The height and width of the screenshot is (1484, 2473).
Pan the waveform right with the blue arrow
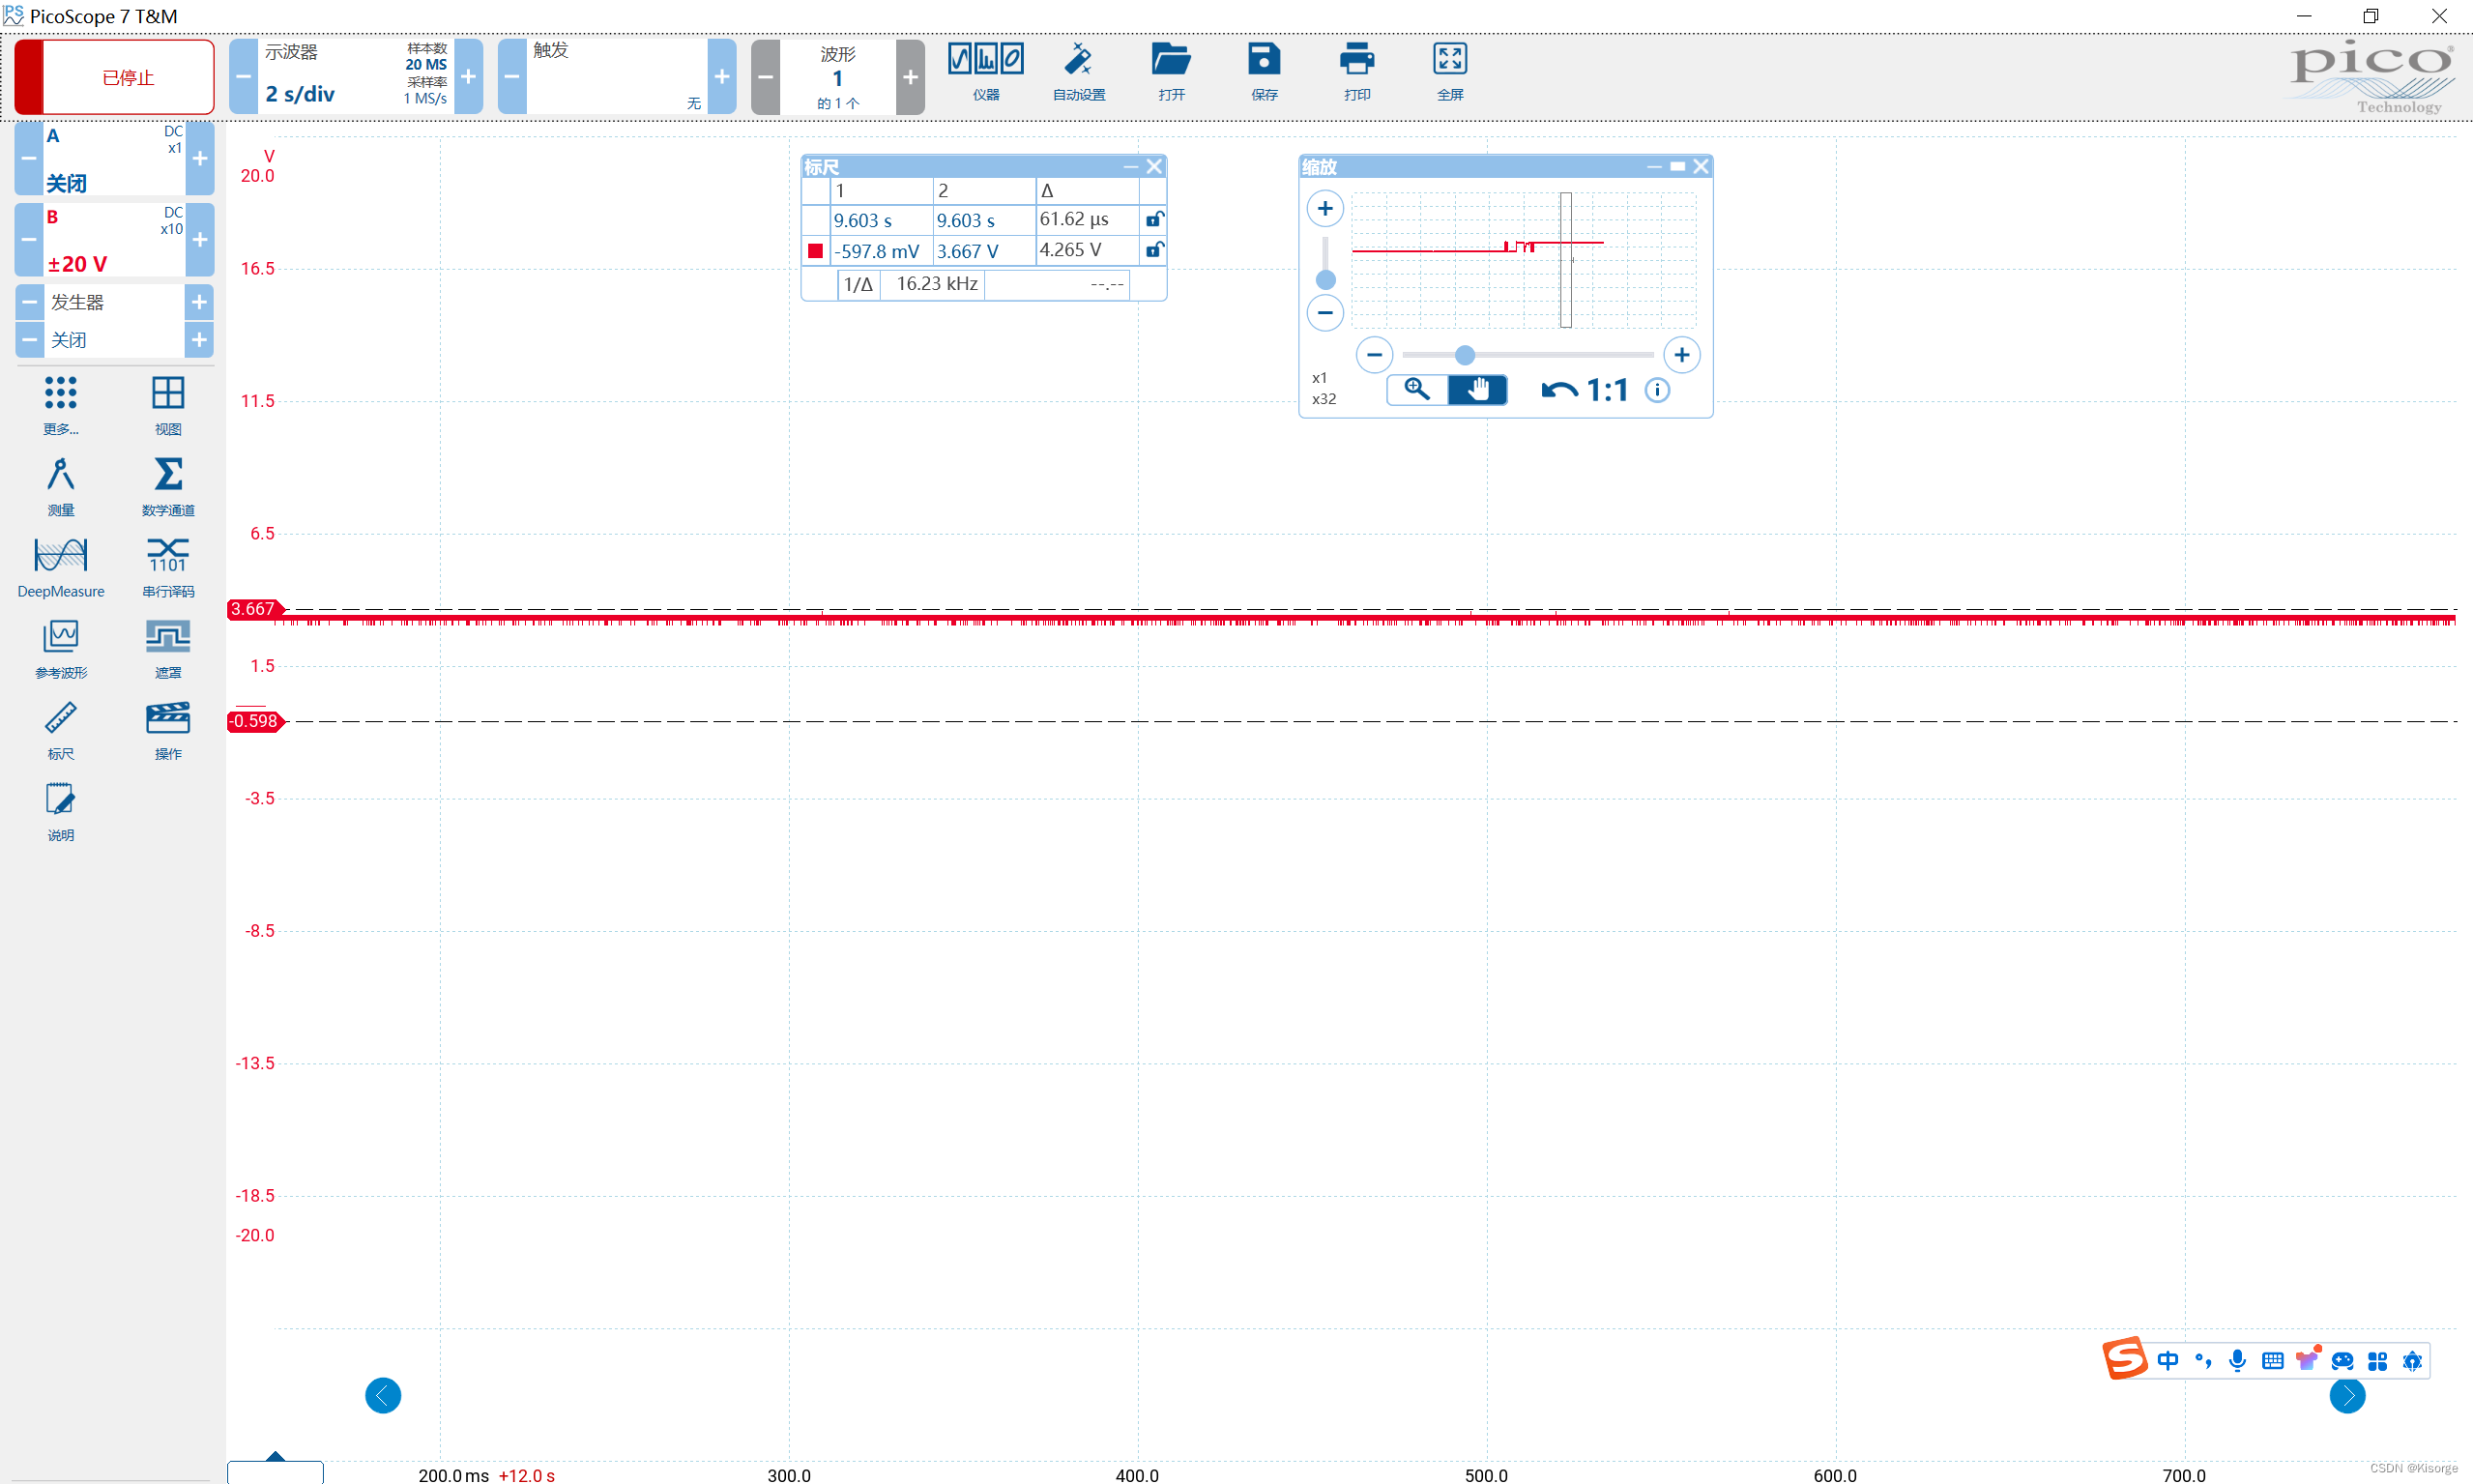2347,1395
